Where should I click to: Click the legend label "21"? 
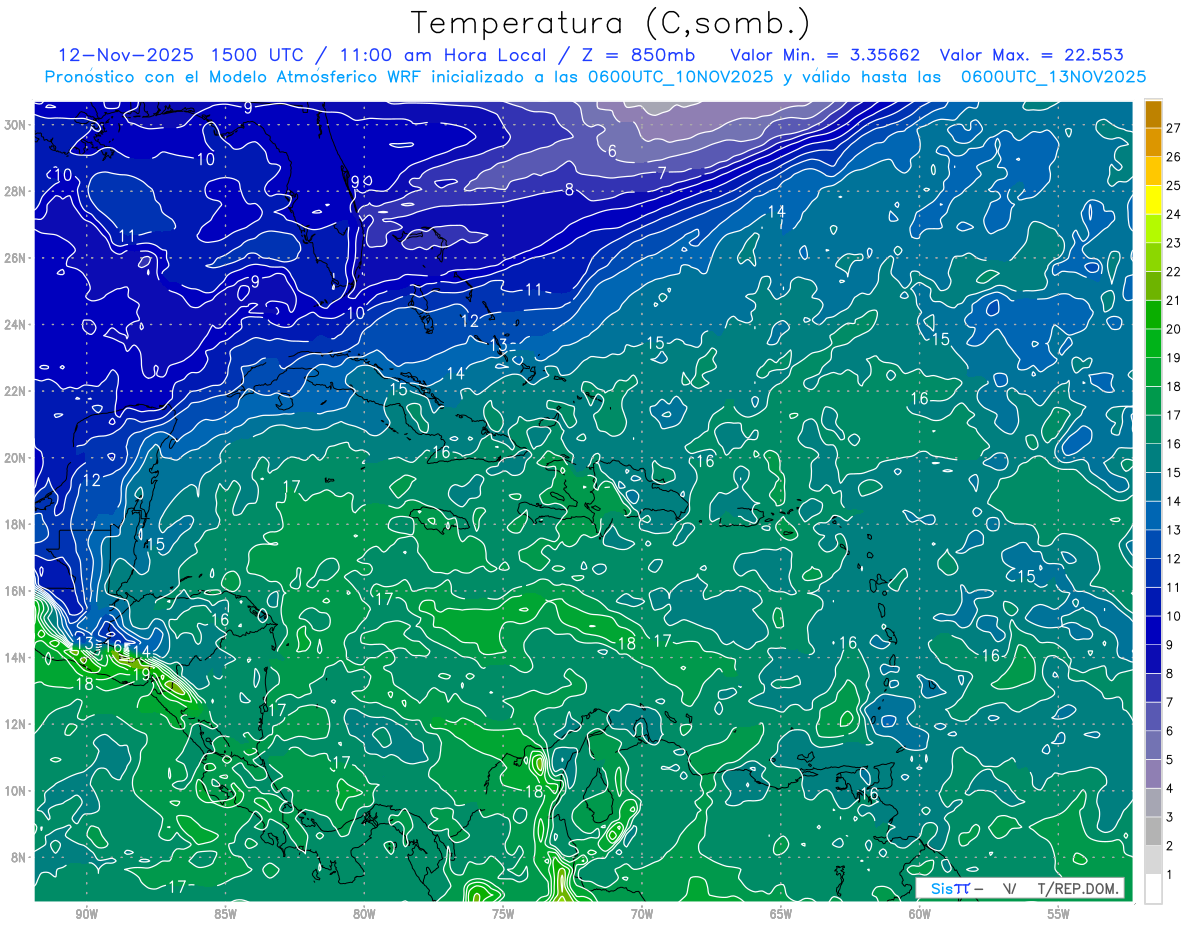pyautogui.click(x=1173, y=300)
